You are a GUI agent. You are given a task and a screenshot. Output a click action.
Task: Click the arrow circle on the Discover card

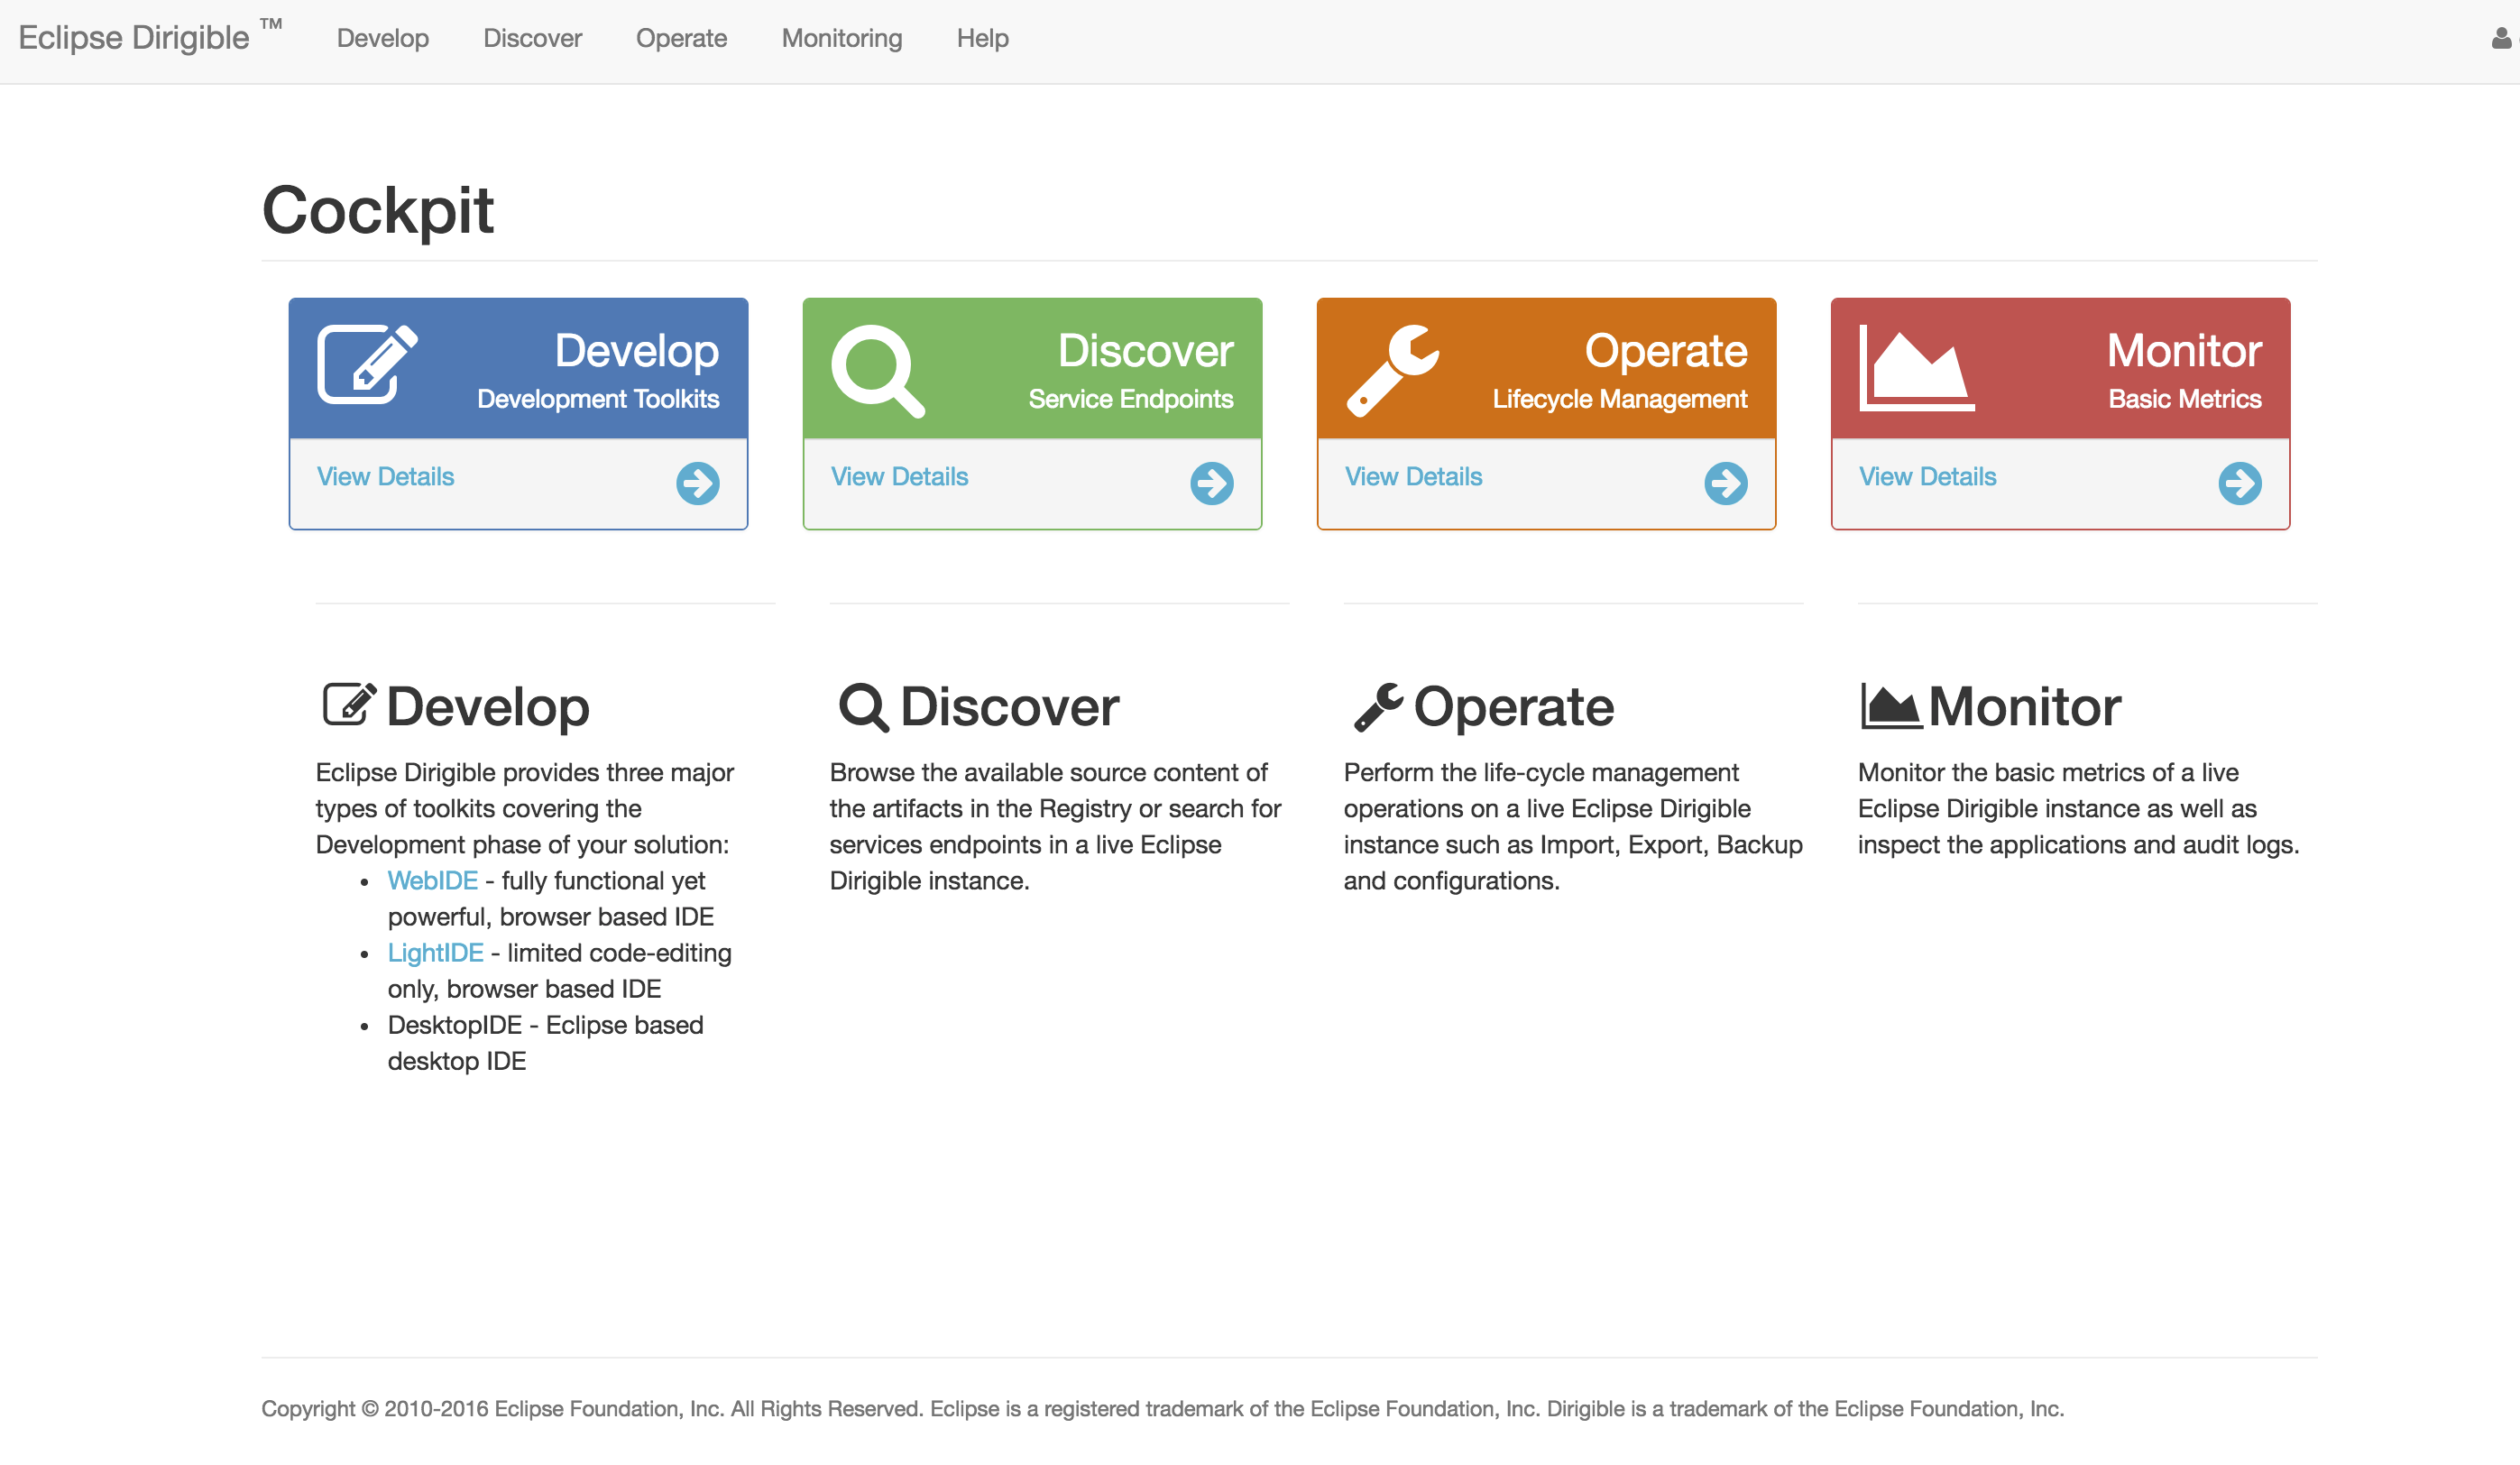(1212, 483)
